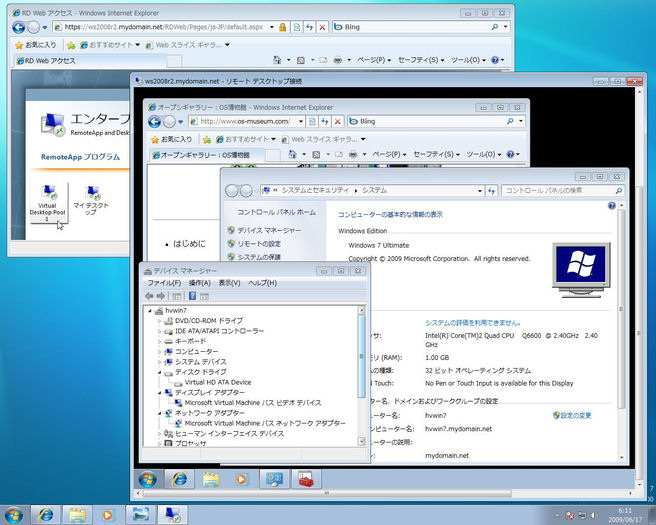Click はじめに link on os-museum page

[x=189, y=244]
